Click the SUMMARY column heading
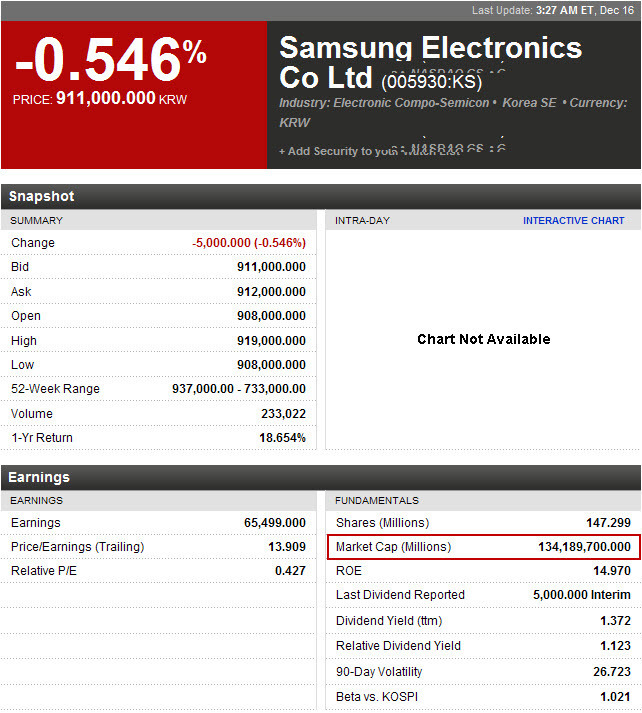The image size is (642, 713). tap(36, 221)
